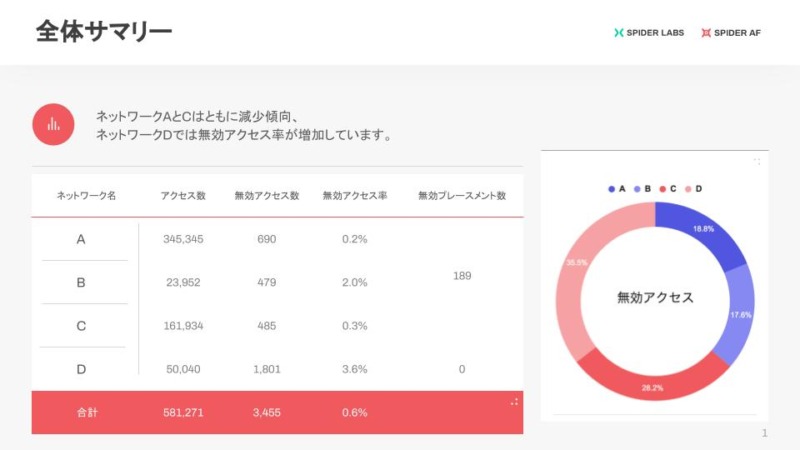The image size is (800, 450).
Task: Click the page number 1
Action: pos(764,433)
